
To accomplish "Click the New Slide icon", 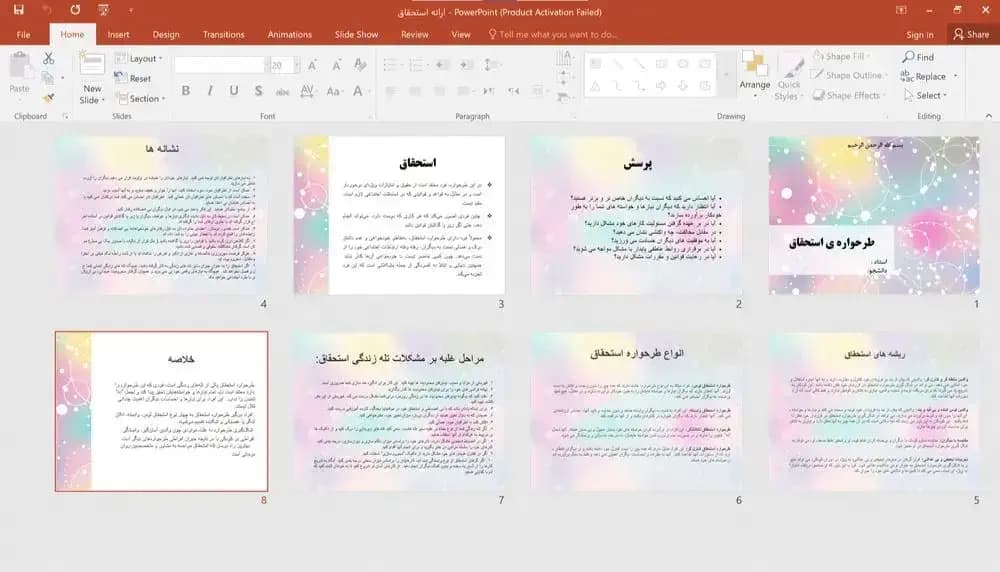I will [92, 66].
